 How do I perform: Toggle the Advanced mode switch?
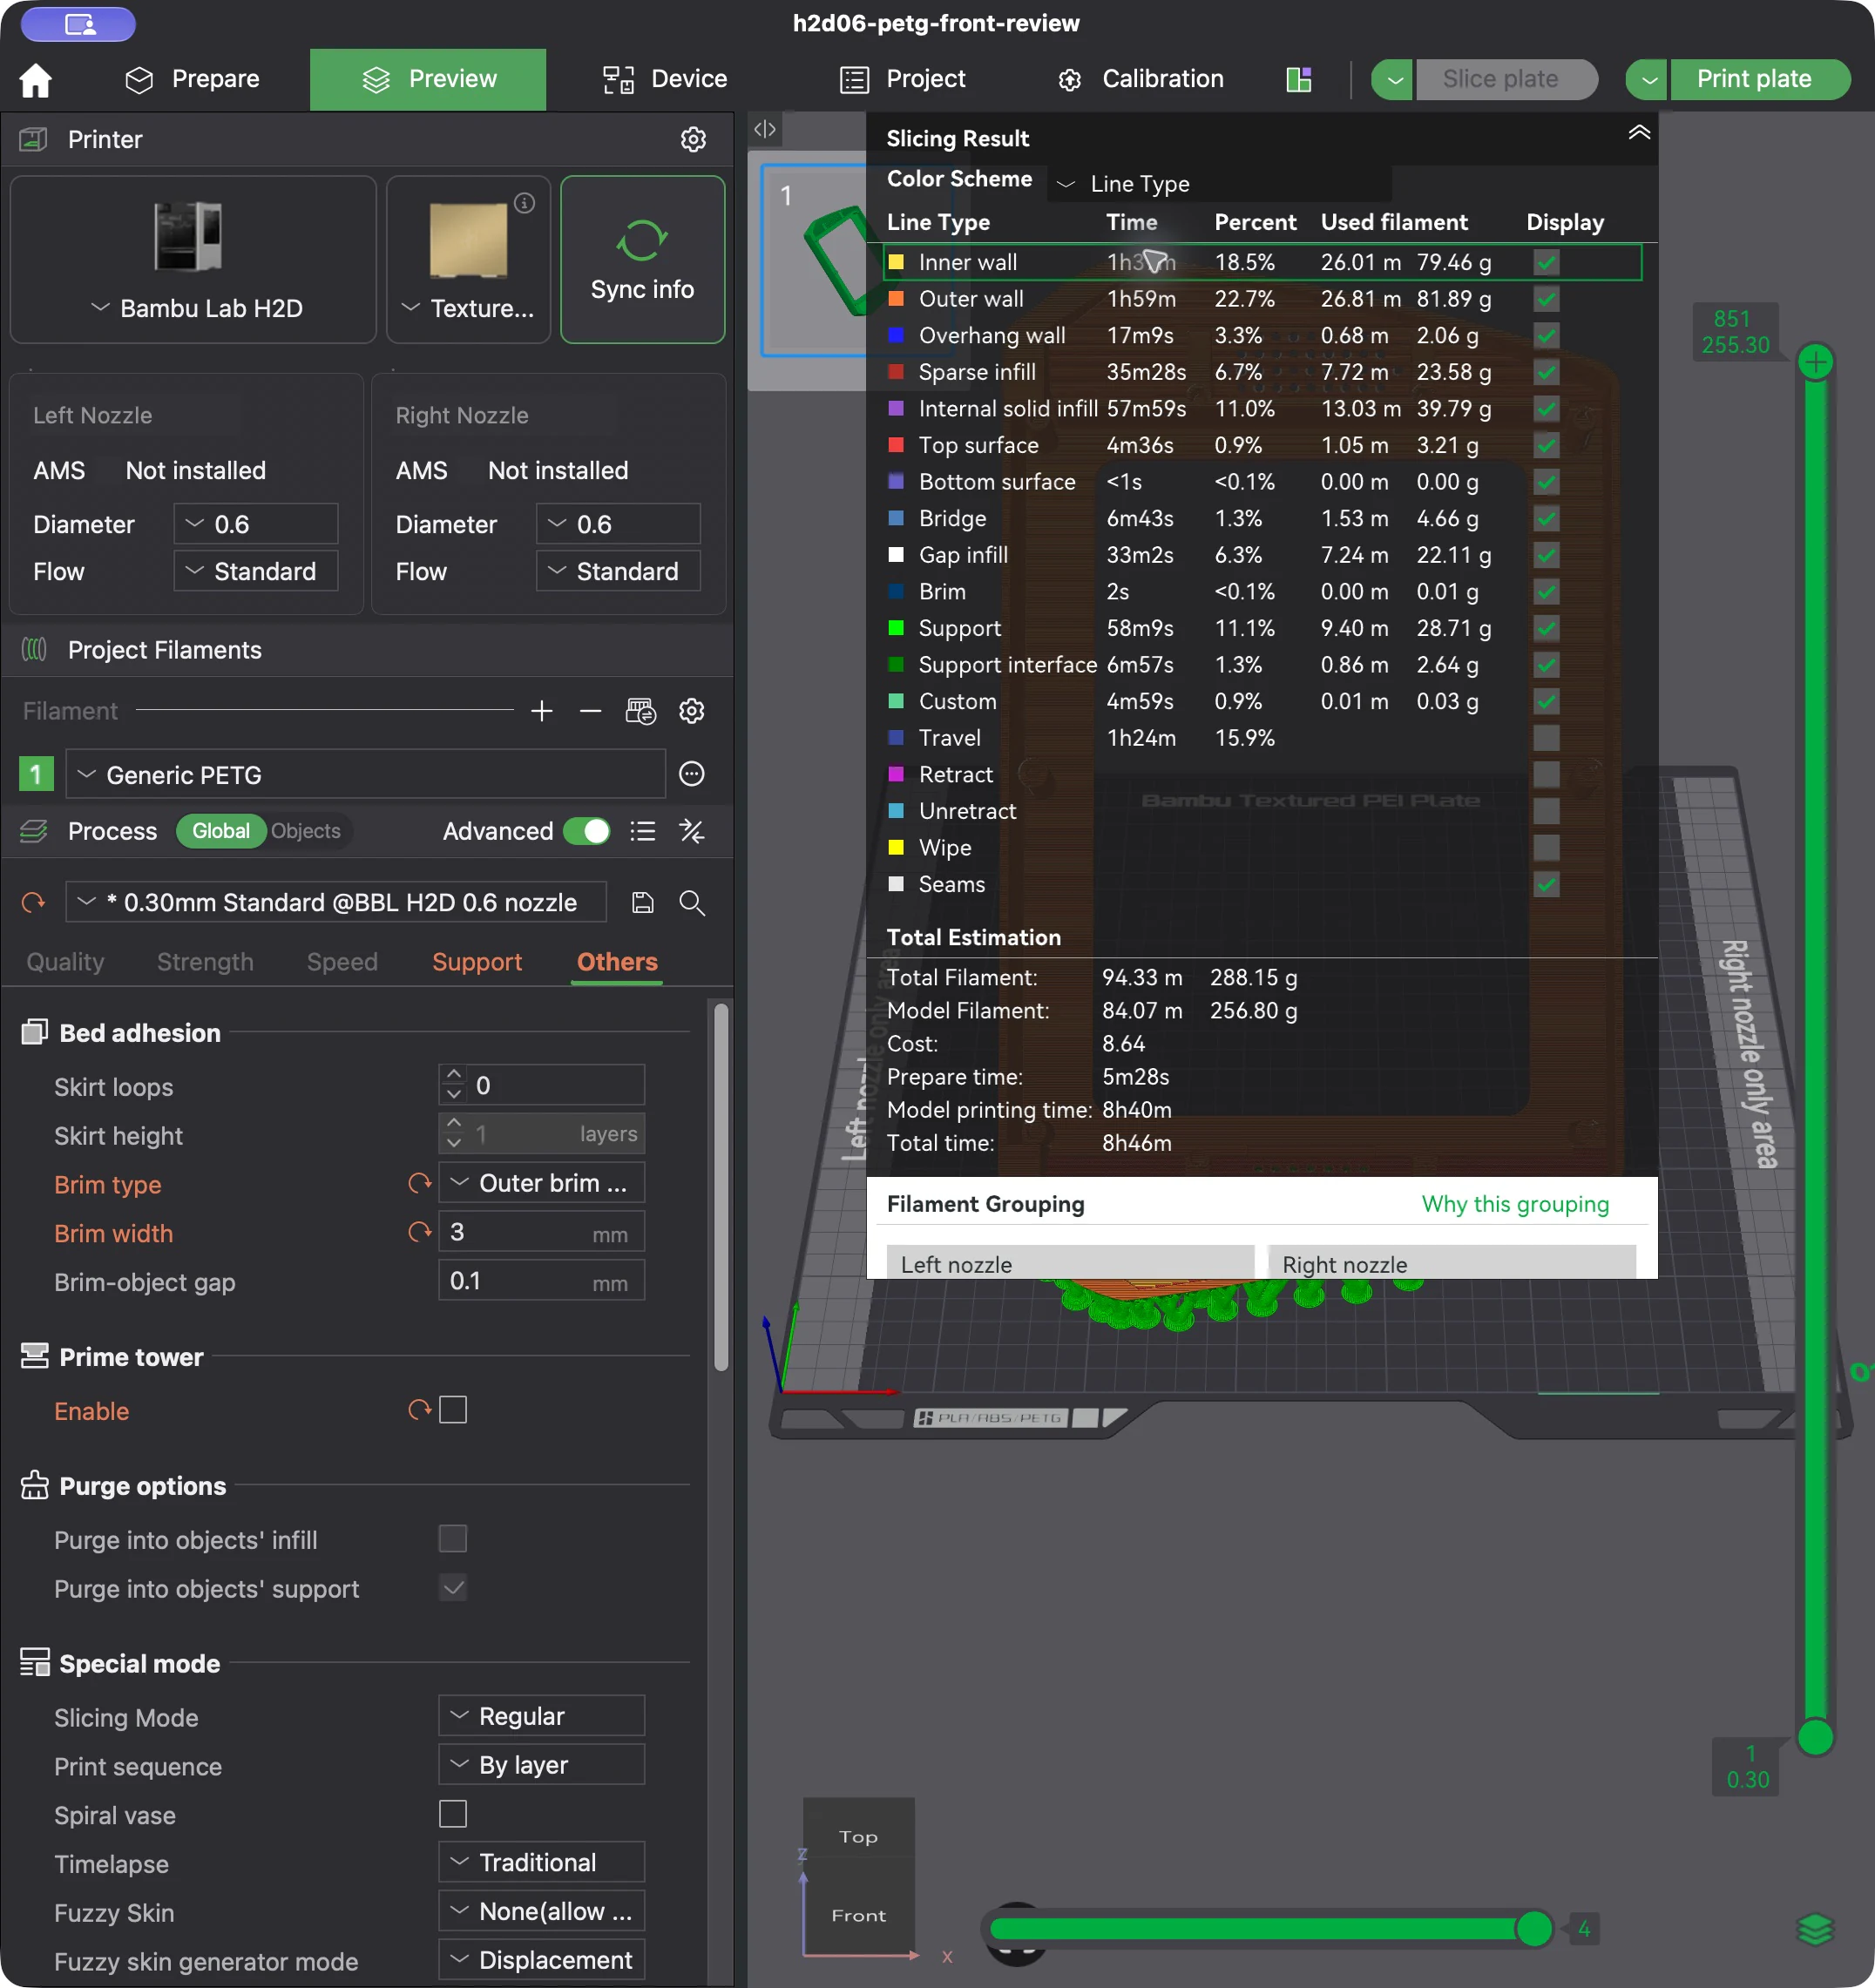coord(586,831)
